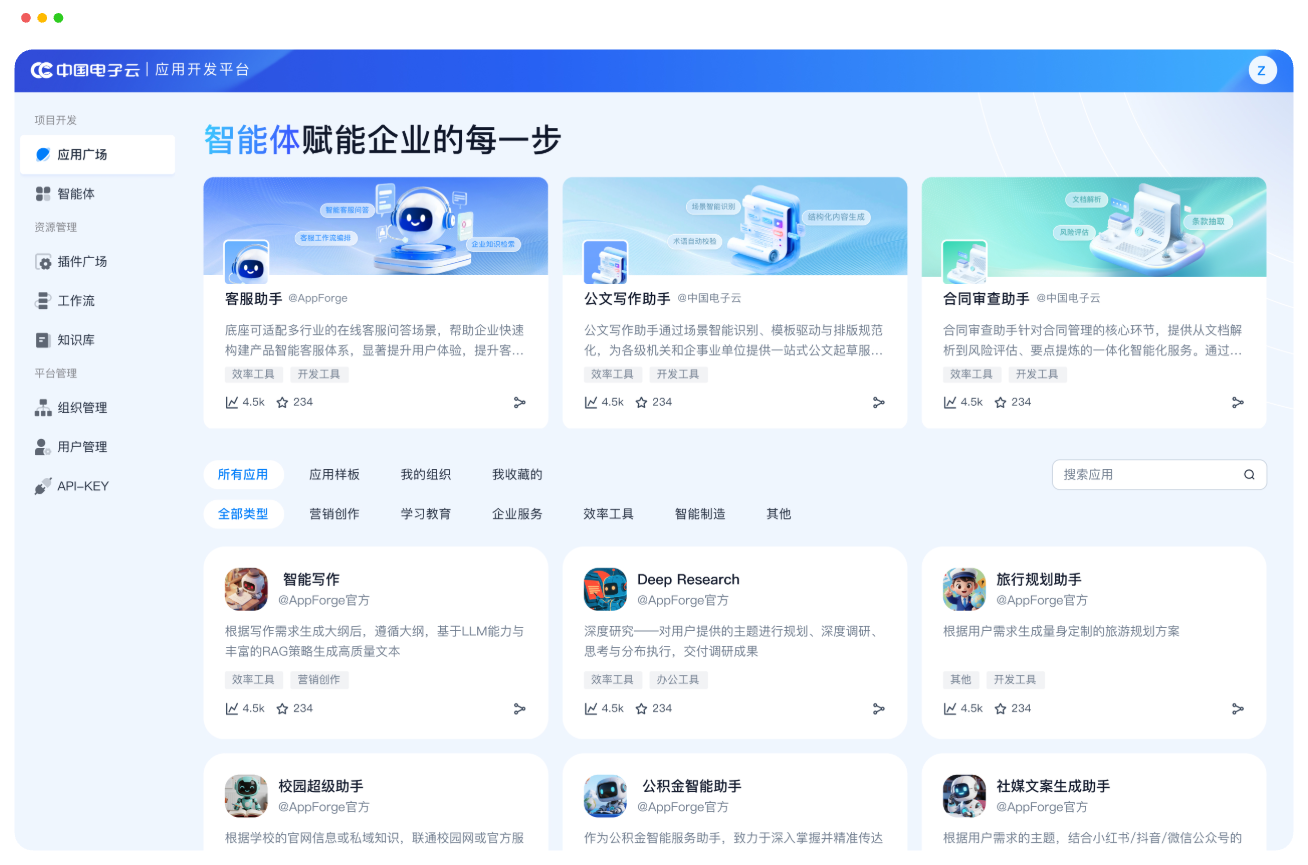Open the API-KEY page
The width and height of the screenshot is (1308, 865).
point(82,486)
